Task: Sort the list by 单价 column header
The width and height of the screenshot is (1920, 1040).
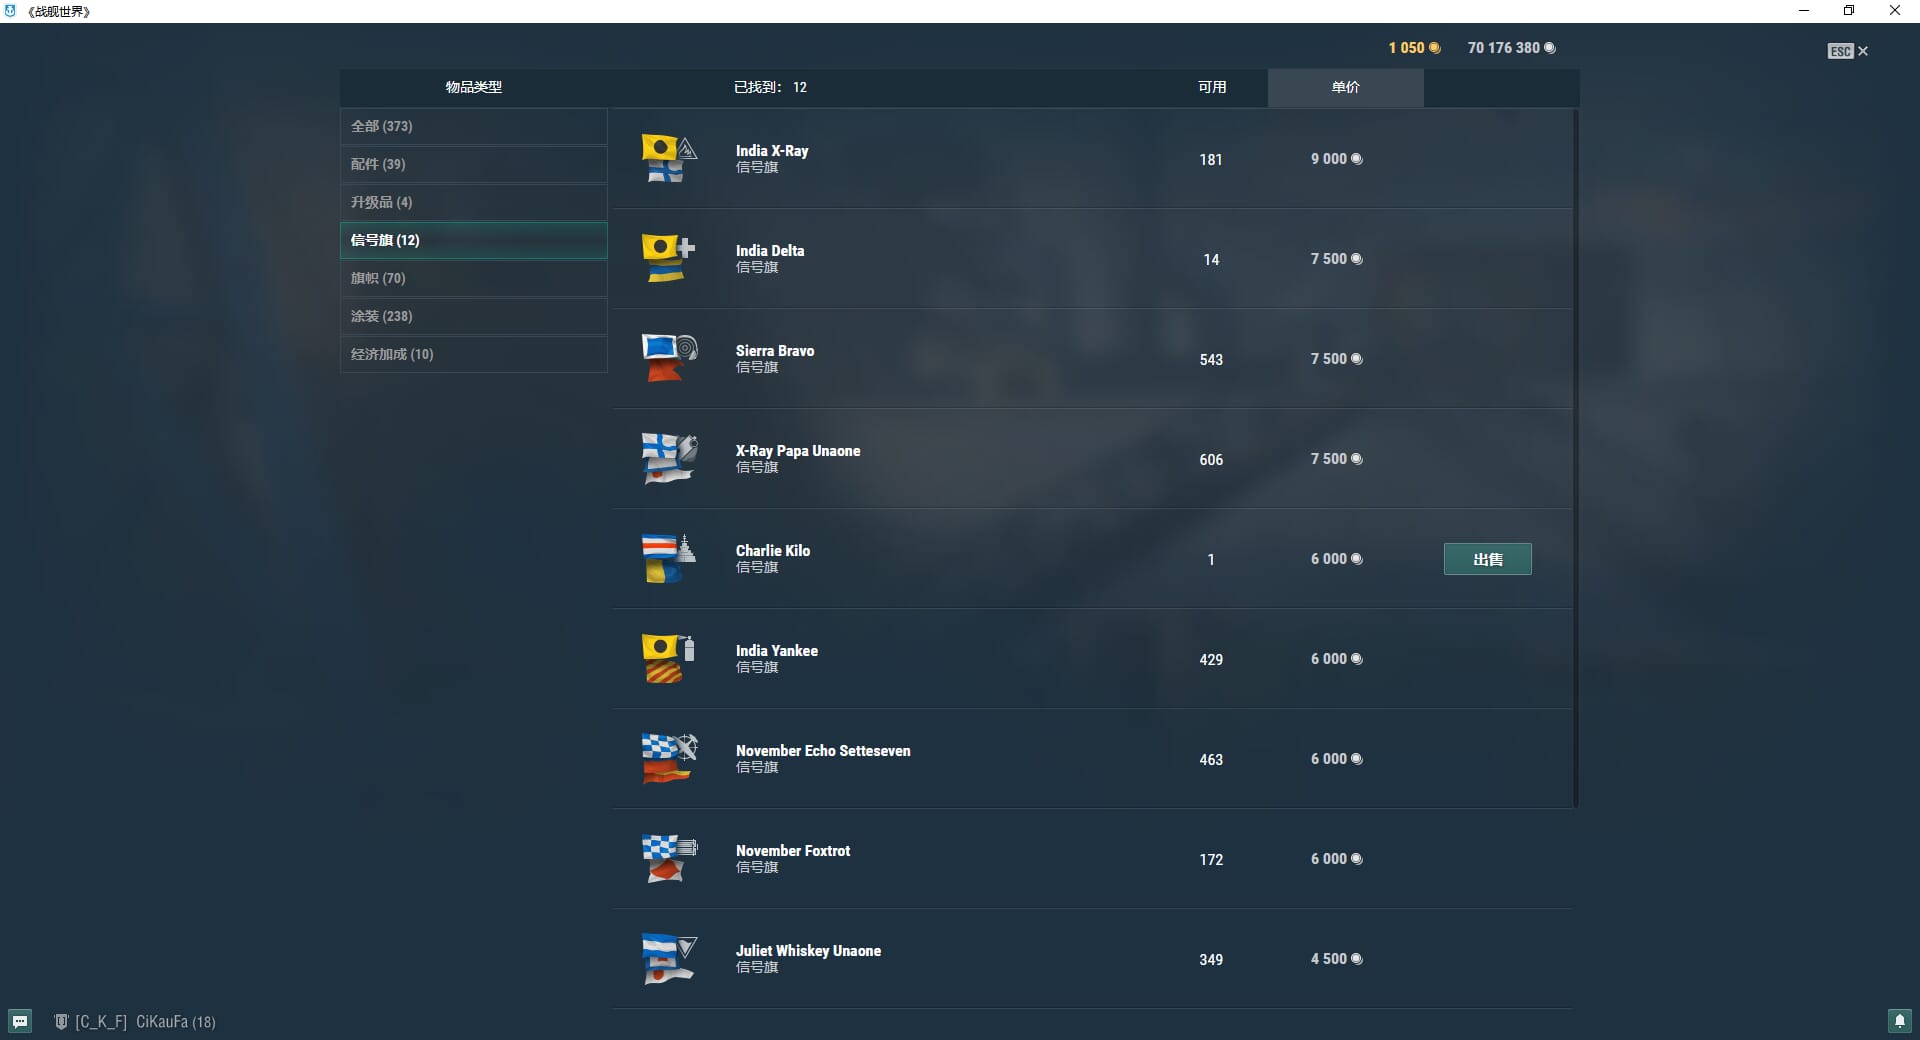Action: pyautogui.click(x=1345, y=88)
